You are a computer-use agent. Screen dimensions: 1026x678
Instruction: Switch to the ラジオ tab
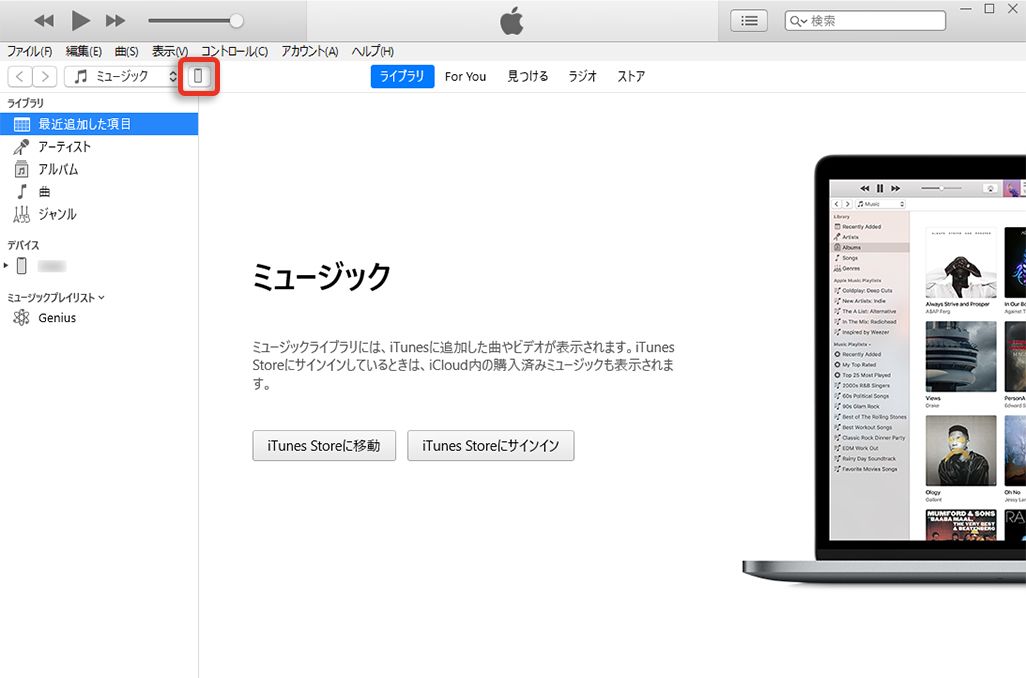[x=582, y=77]
